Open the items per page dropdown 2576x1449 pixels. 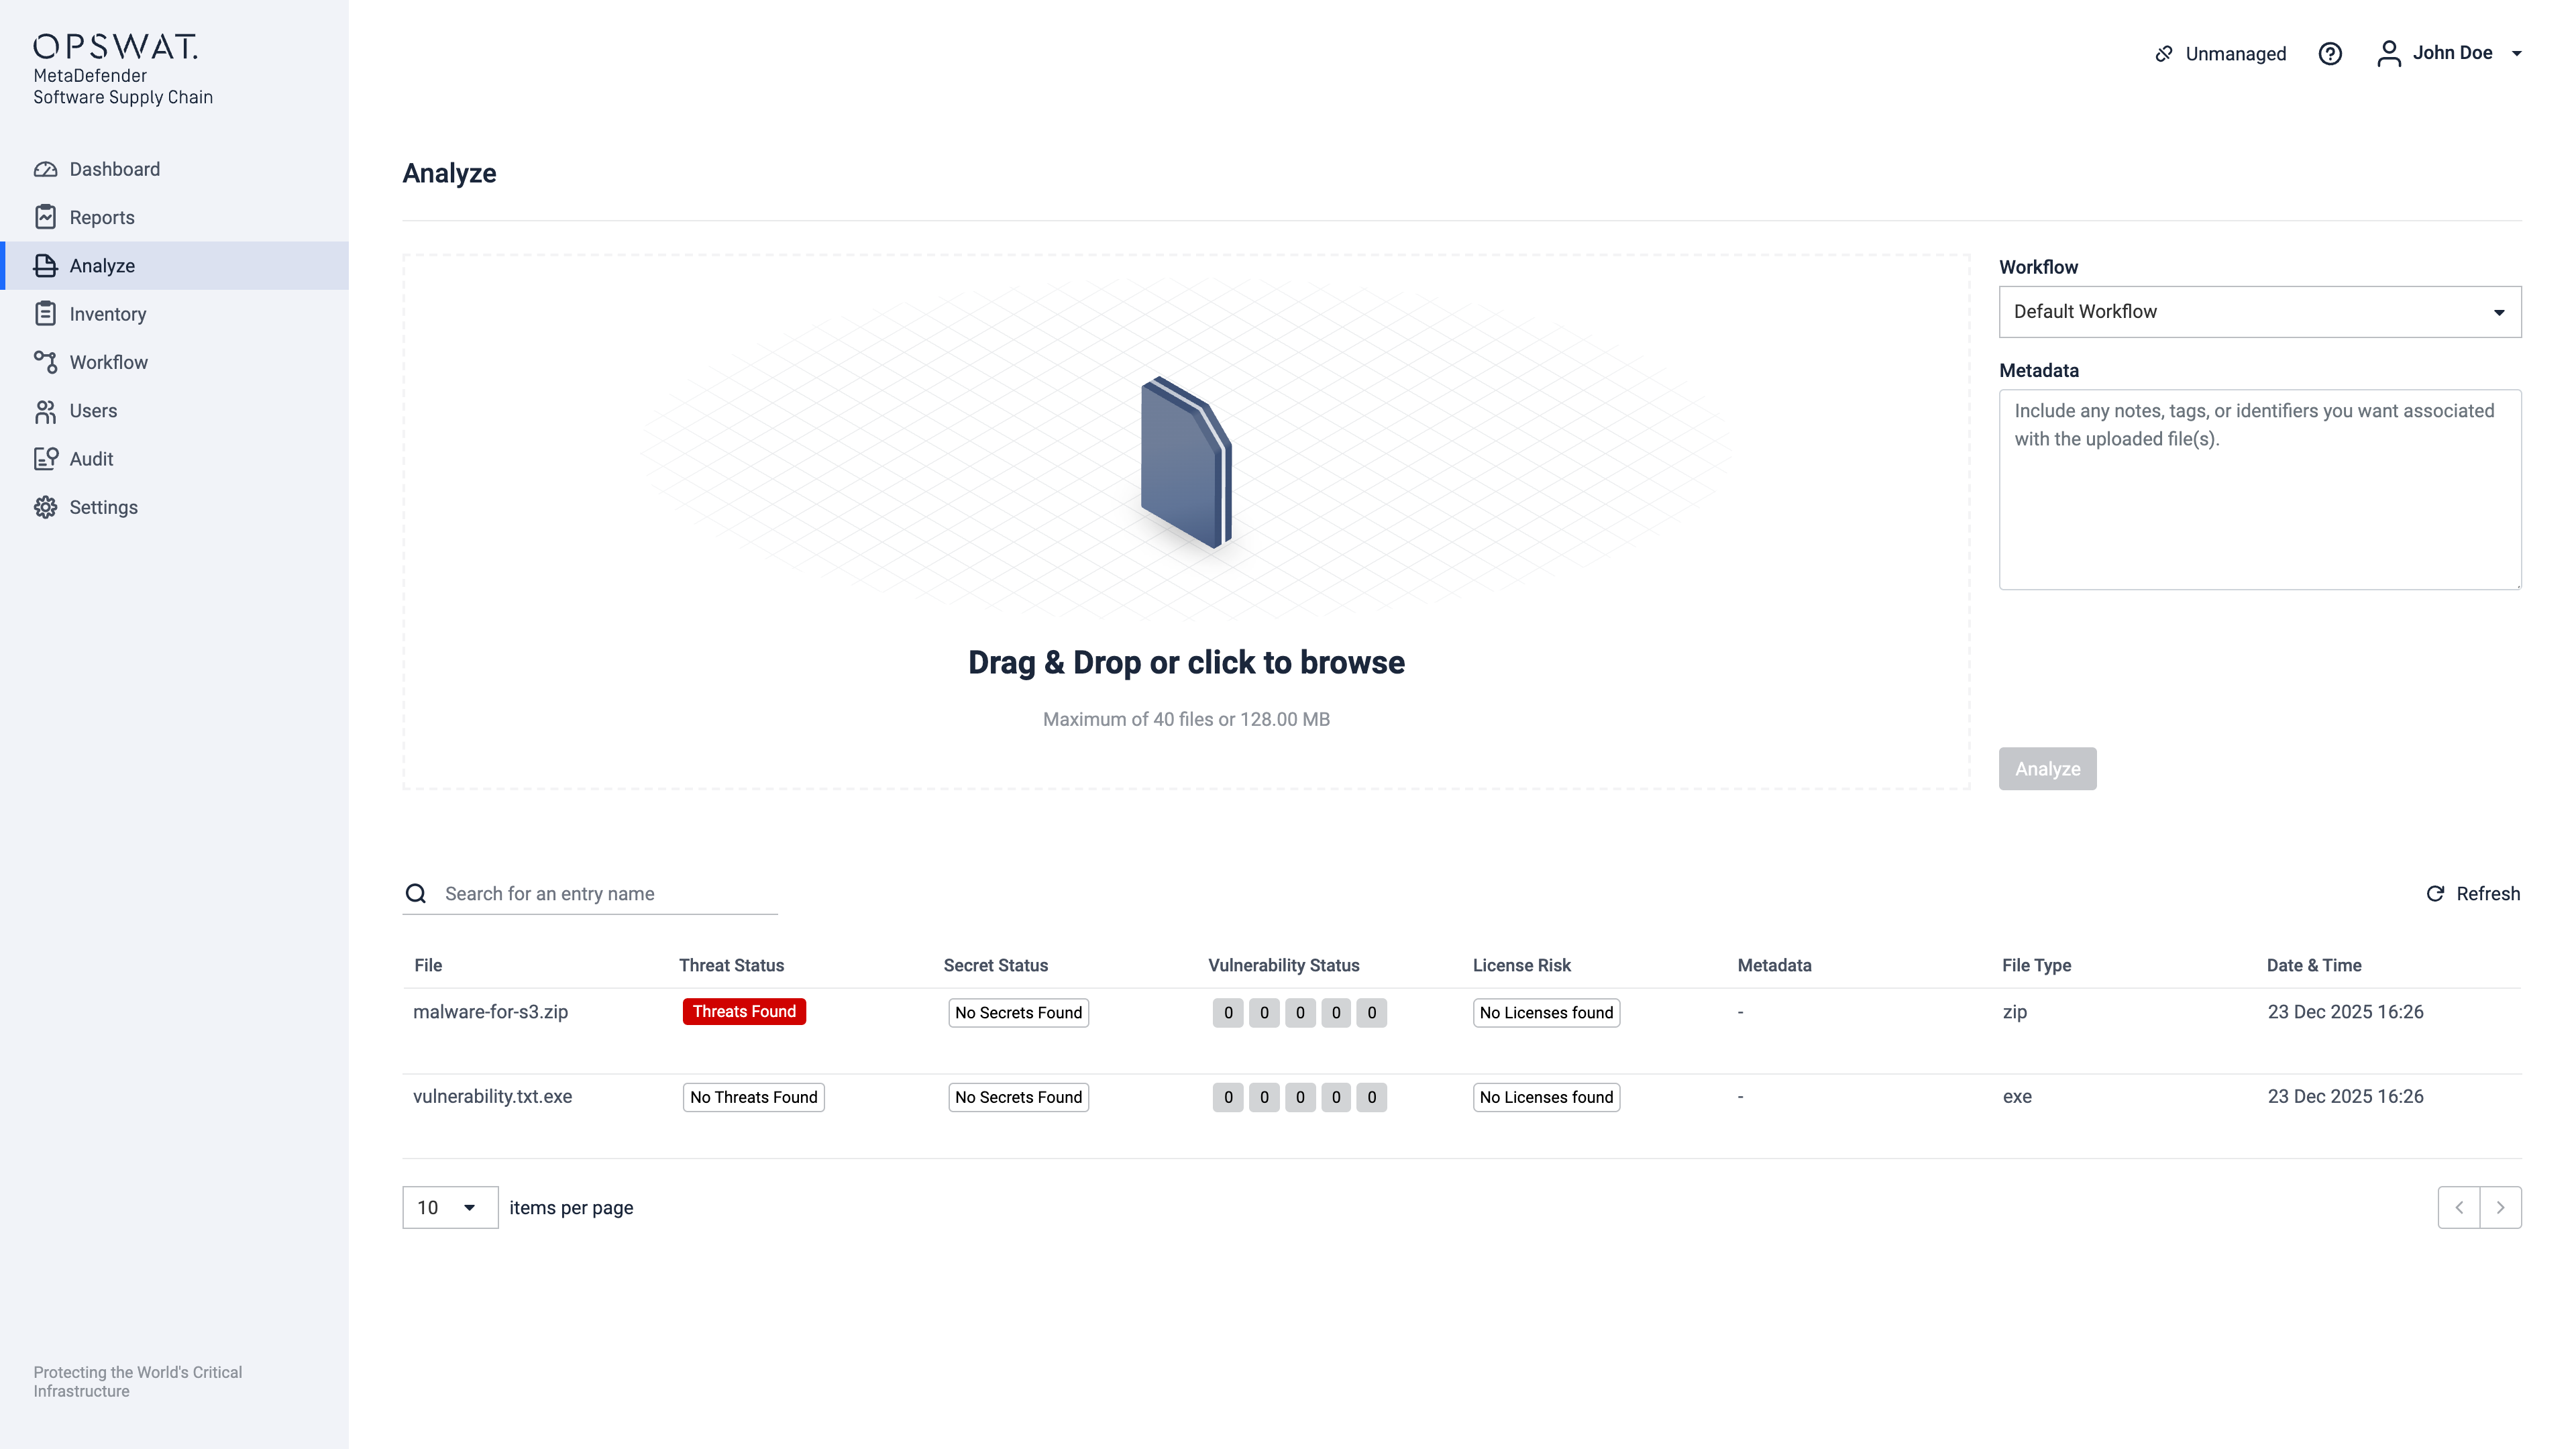[x=450, y=1207]
